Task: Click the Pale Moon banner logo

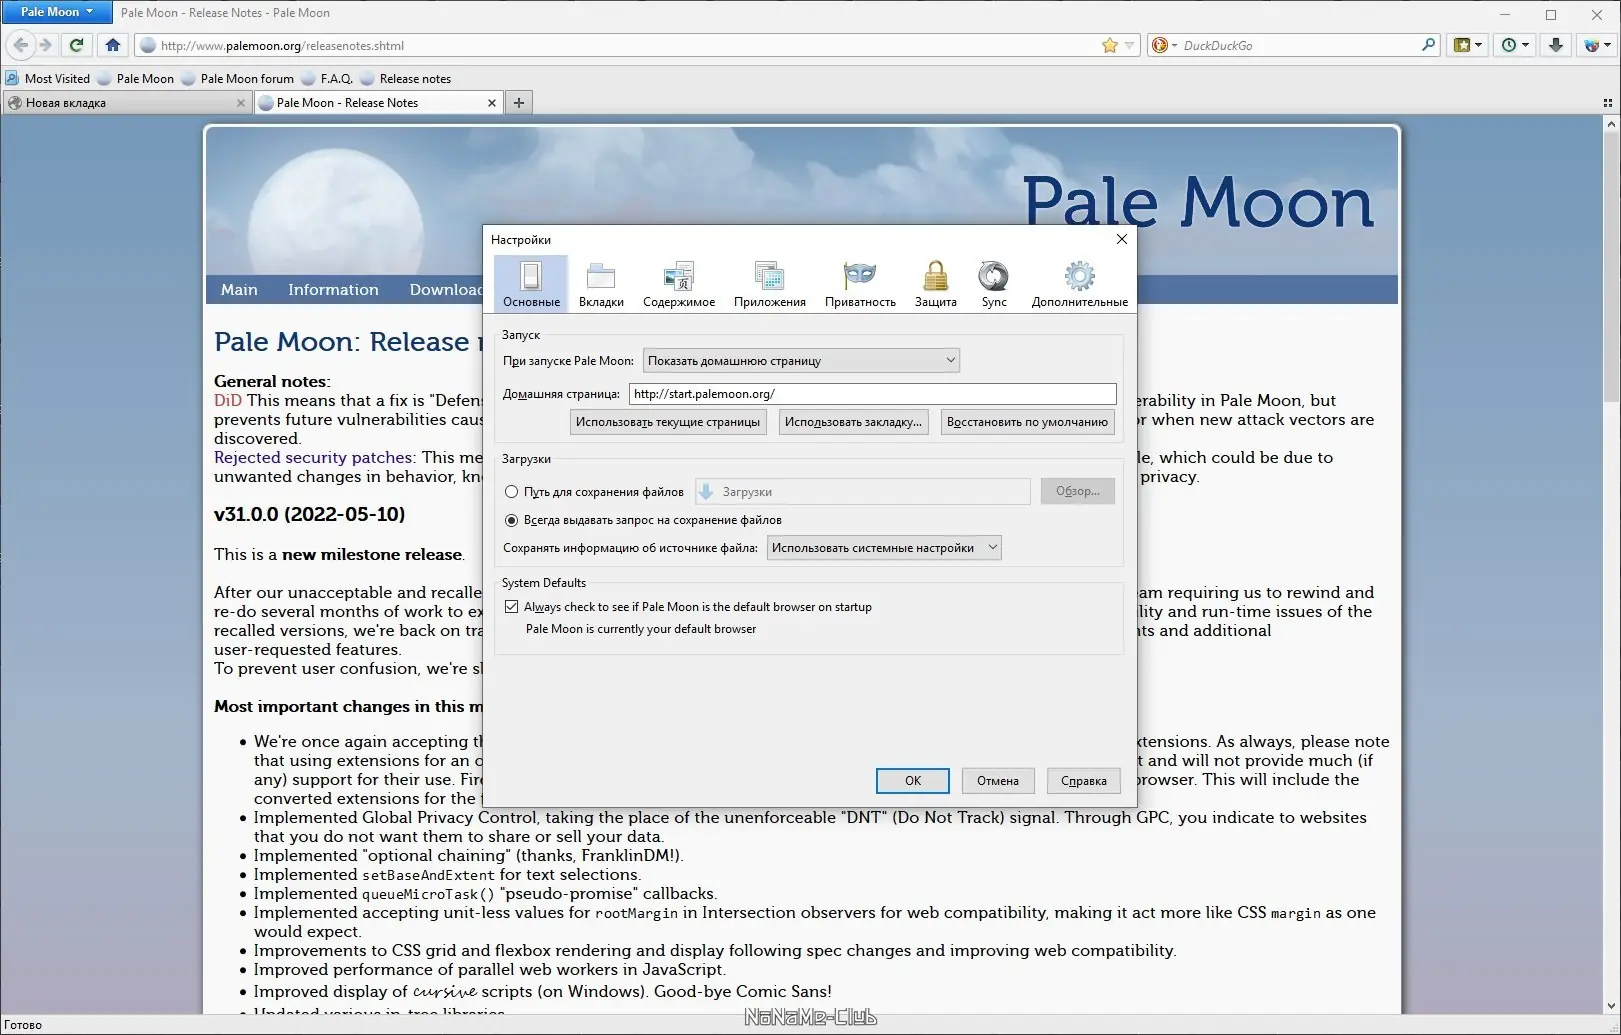Action: tap(1198, 202)
